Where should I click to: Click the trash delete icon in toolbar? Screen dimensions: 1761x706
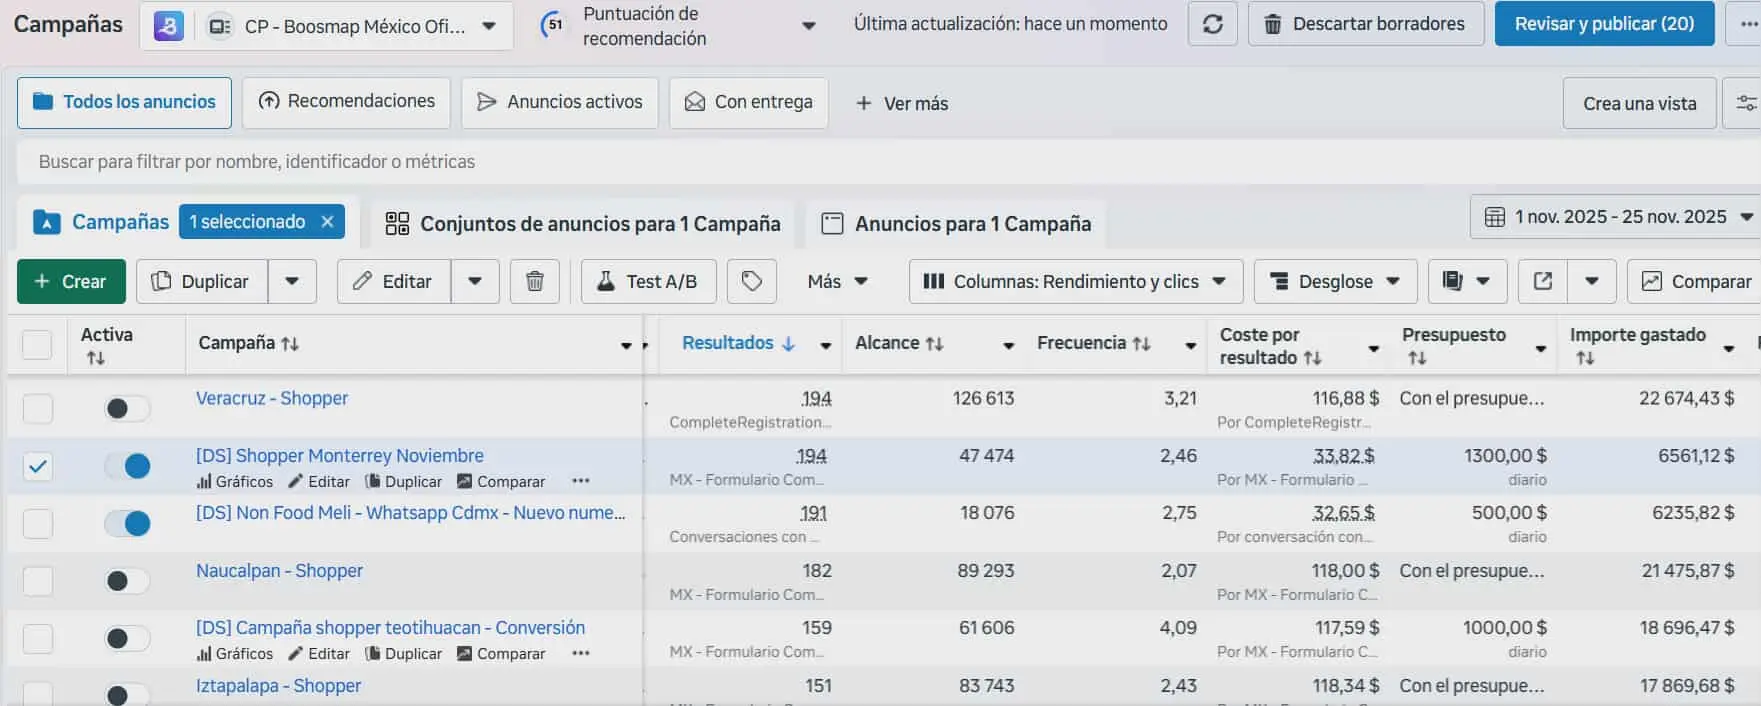click(x=534, y=282)
